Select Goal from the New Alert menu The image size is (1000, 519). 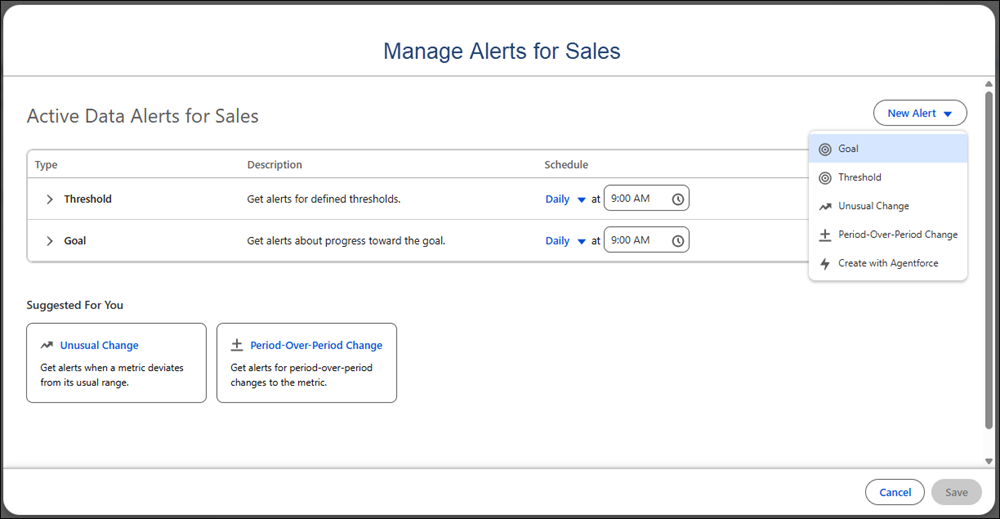(888, 149)
